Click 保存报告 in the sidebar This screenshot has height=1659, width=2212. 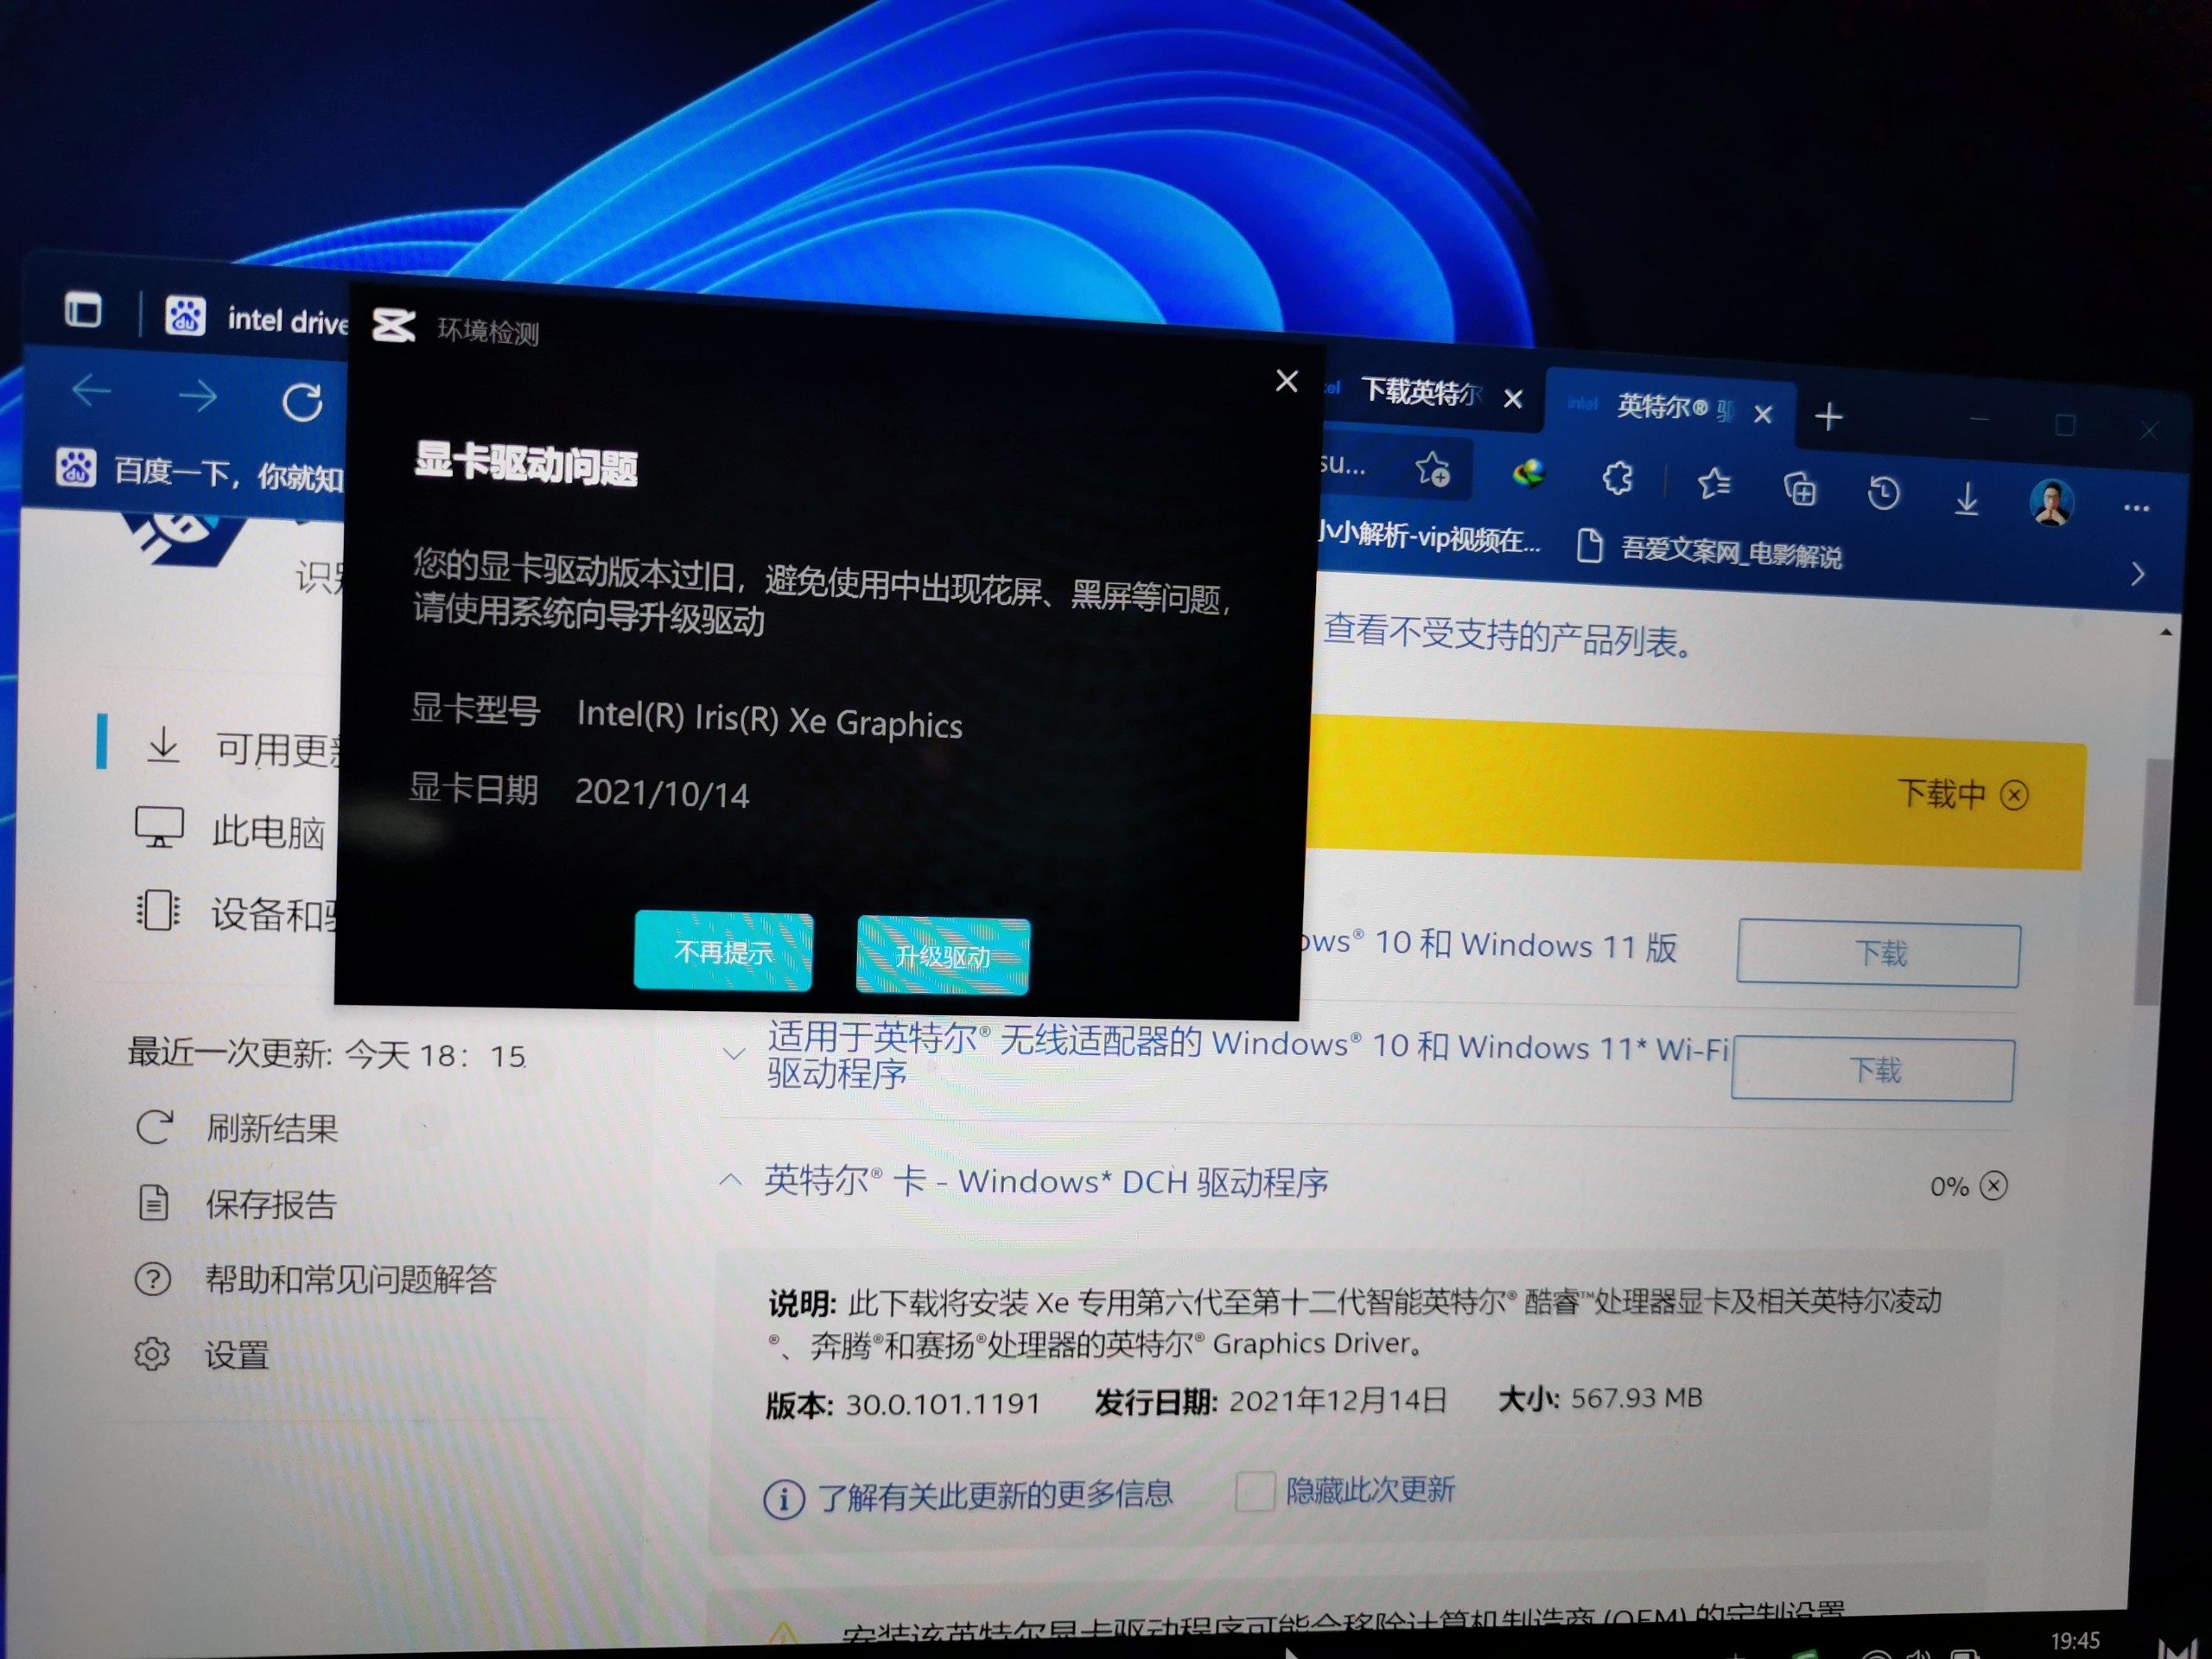click(x=237, y=1203)
